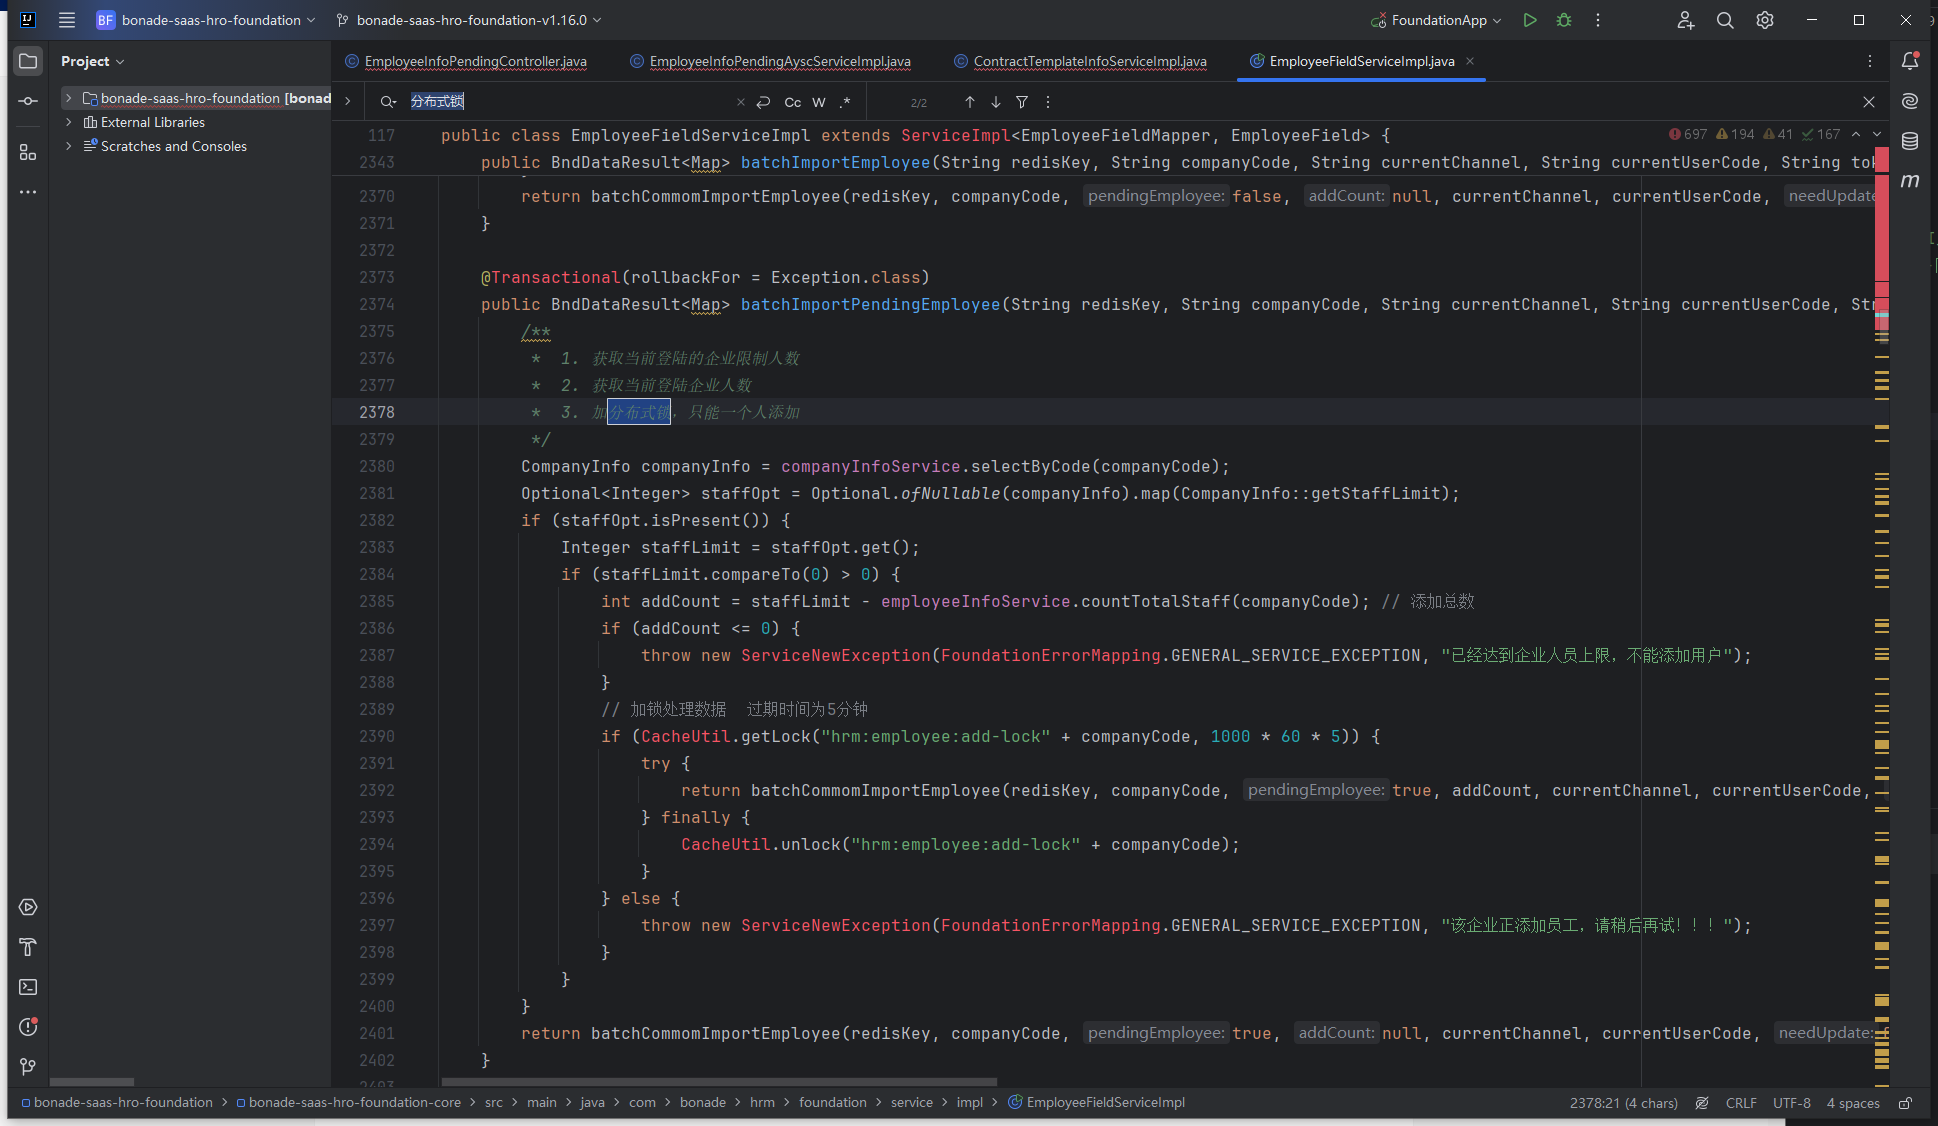Click UTF-8 encoding setting

click(1792, 1103)
